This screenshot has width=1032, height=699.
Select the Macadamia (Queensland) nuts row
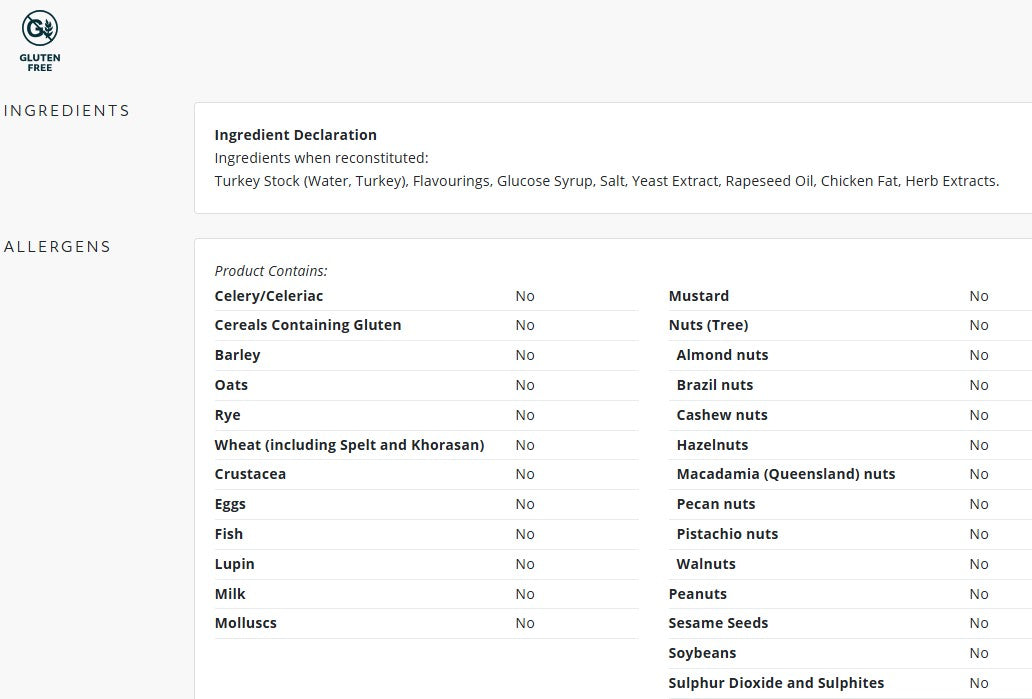[850, 474]
